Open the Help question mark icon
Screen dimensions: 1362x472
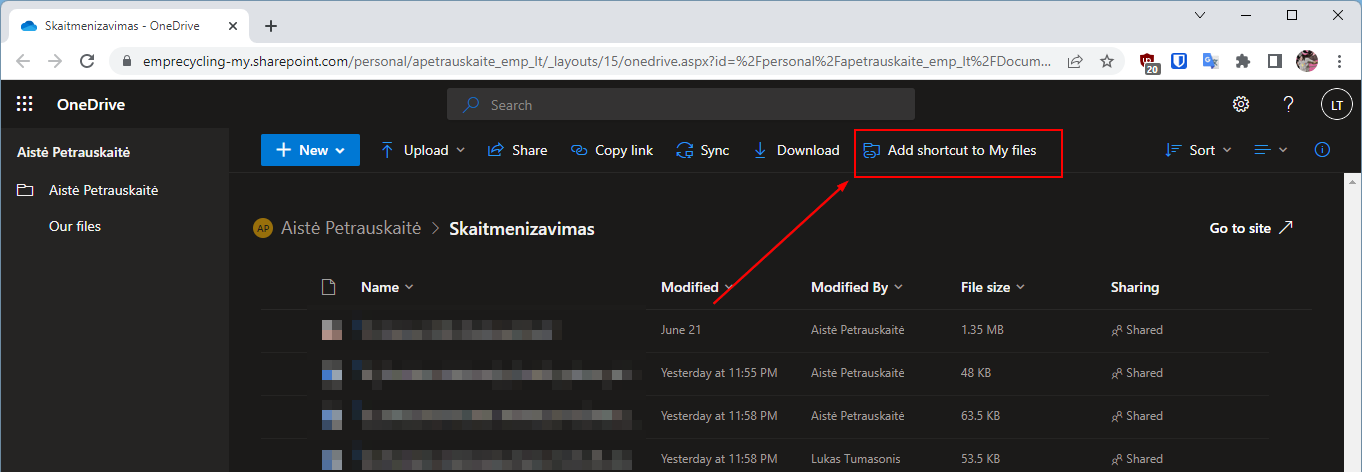pos(1289,104)
